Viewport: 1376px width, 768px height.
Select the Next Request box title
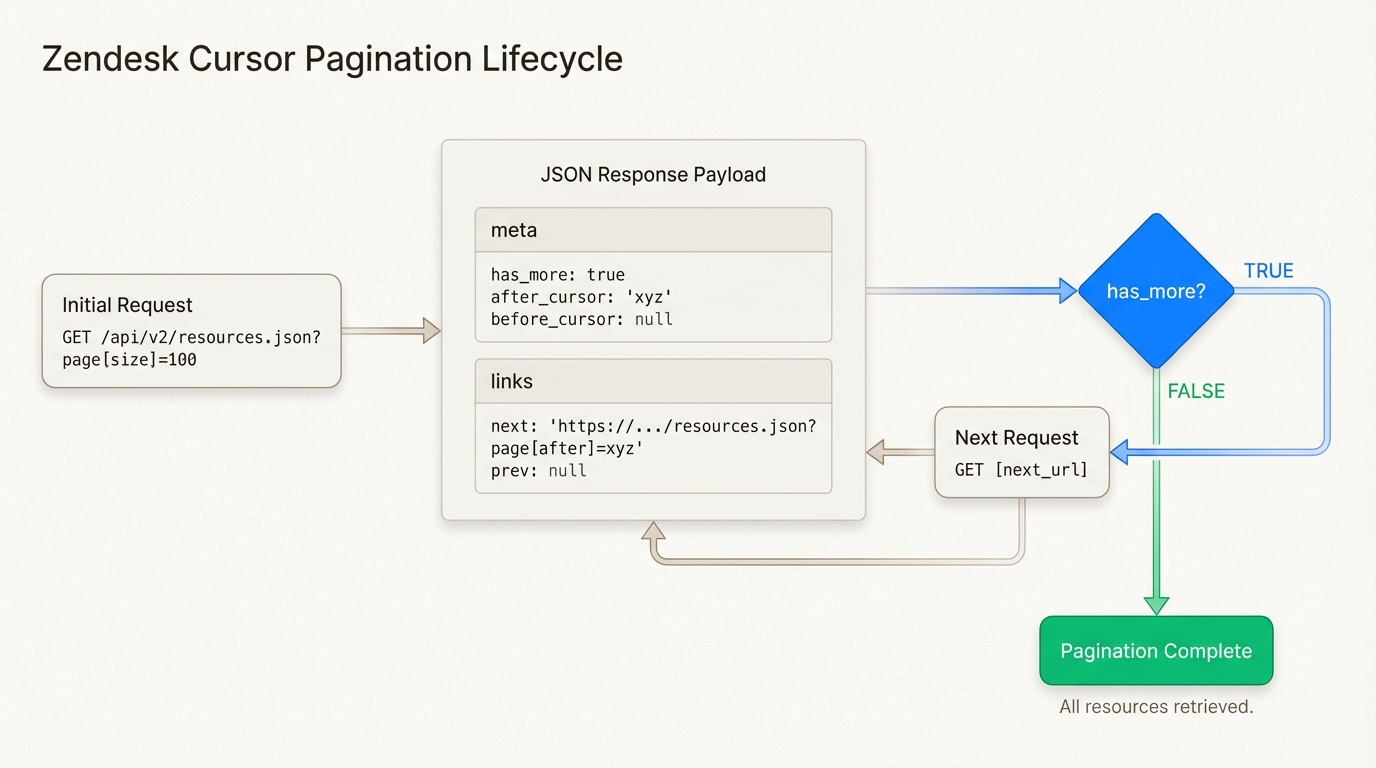tap(1016, 437)
